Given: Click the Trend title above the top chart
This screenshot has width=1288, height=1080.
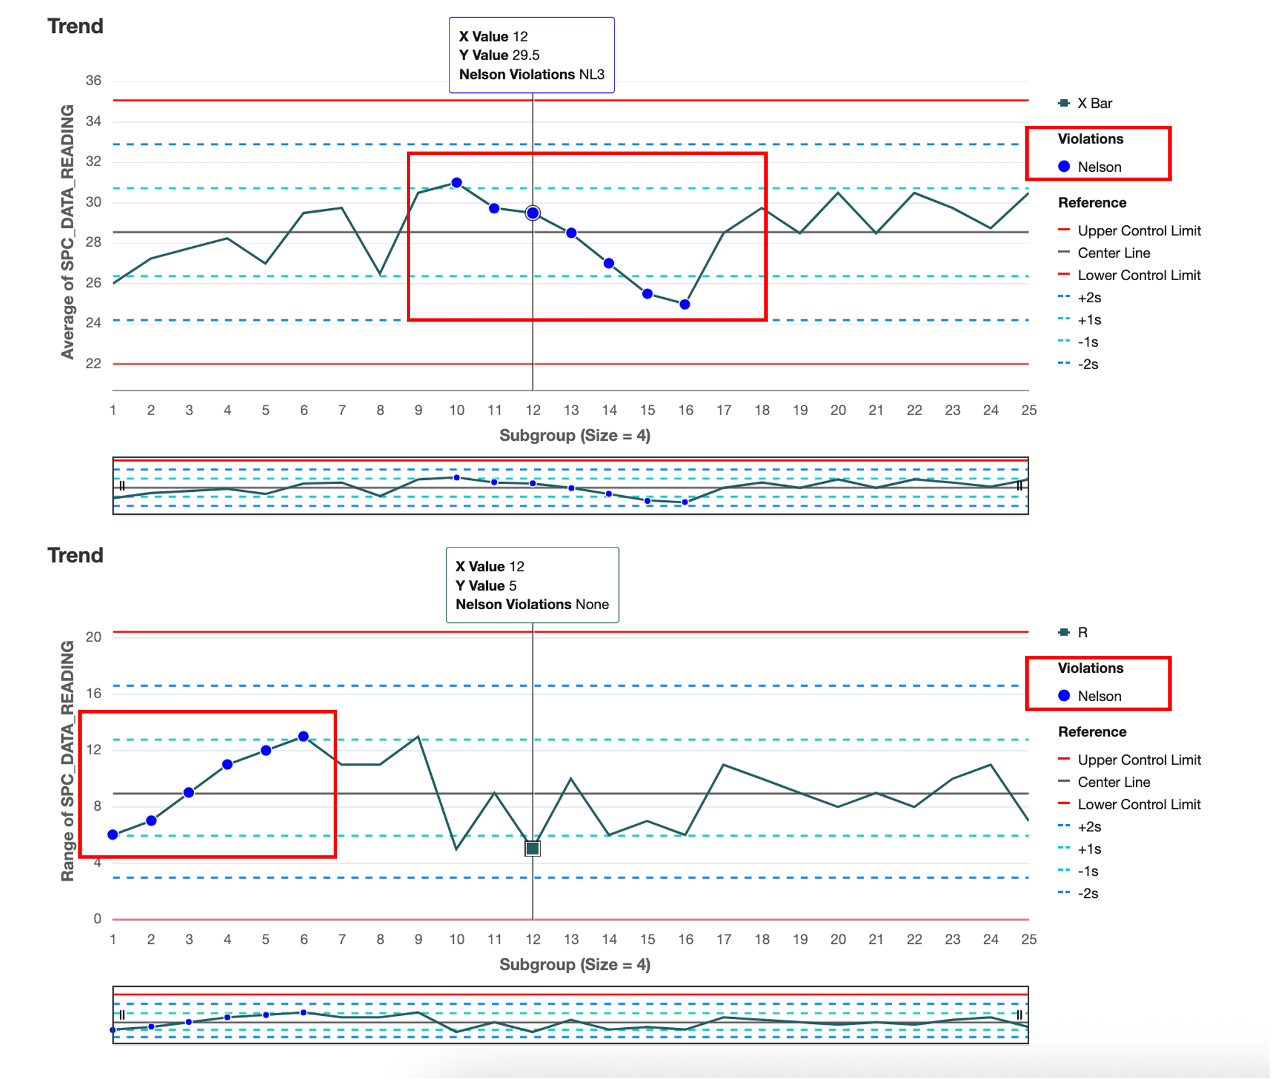Looking at the screenshot, I should 74,26.
